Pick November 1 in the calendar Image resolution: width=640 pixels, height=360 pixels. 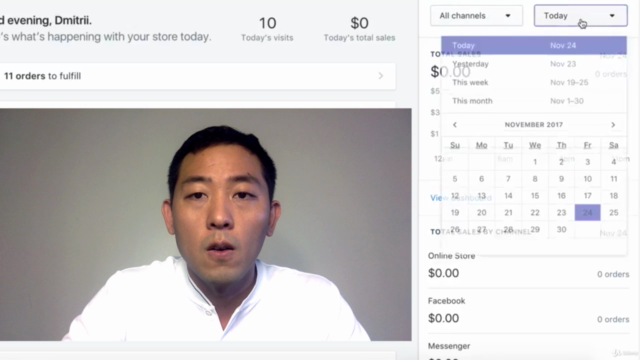pos(535,162)
